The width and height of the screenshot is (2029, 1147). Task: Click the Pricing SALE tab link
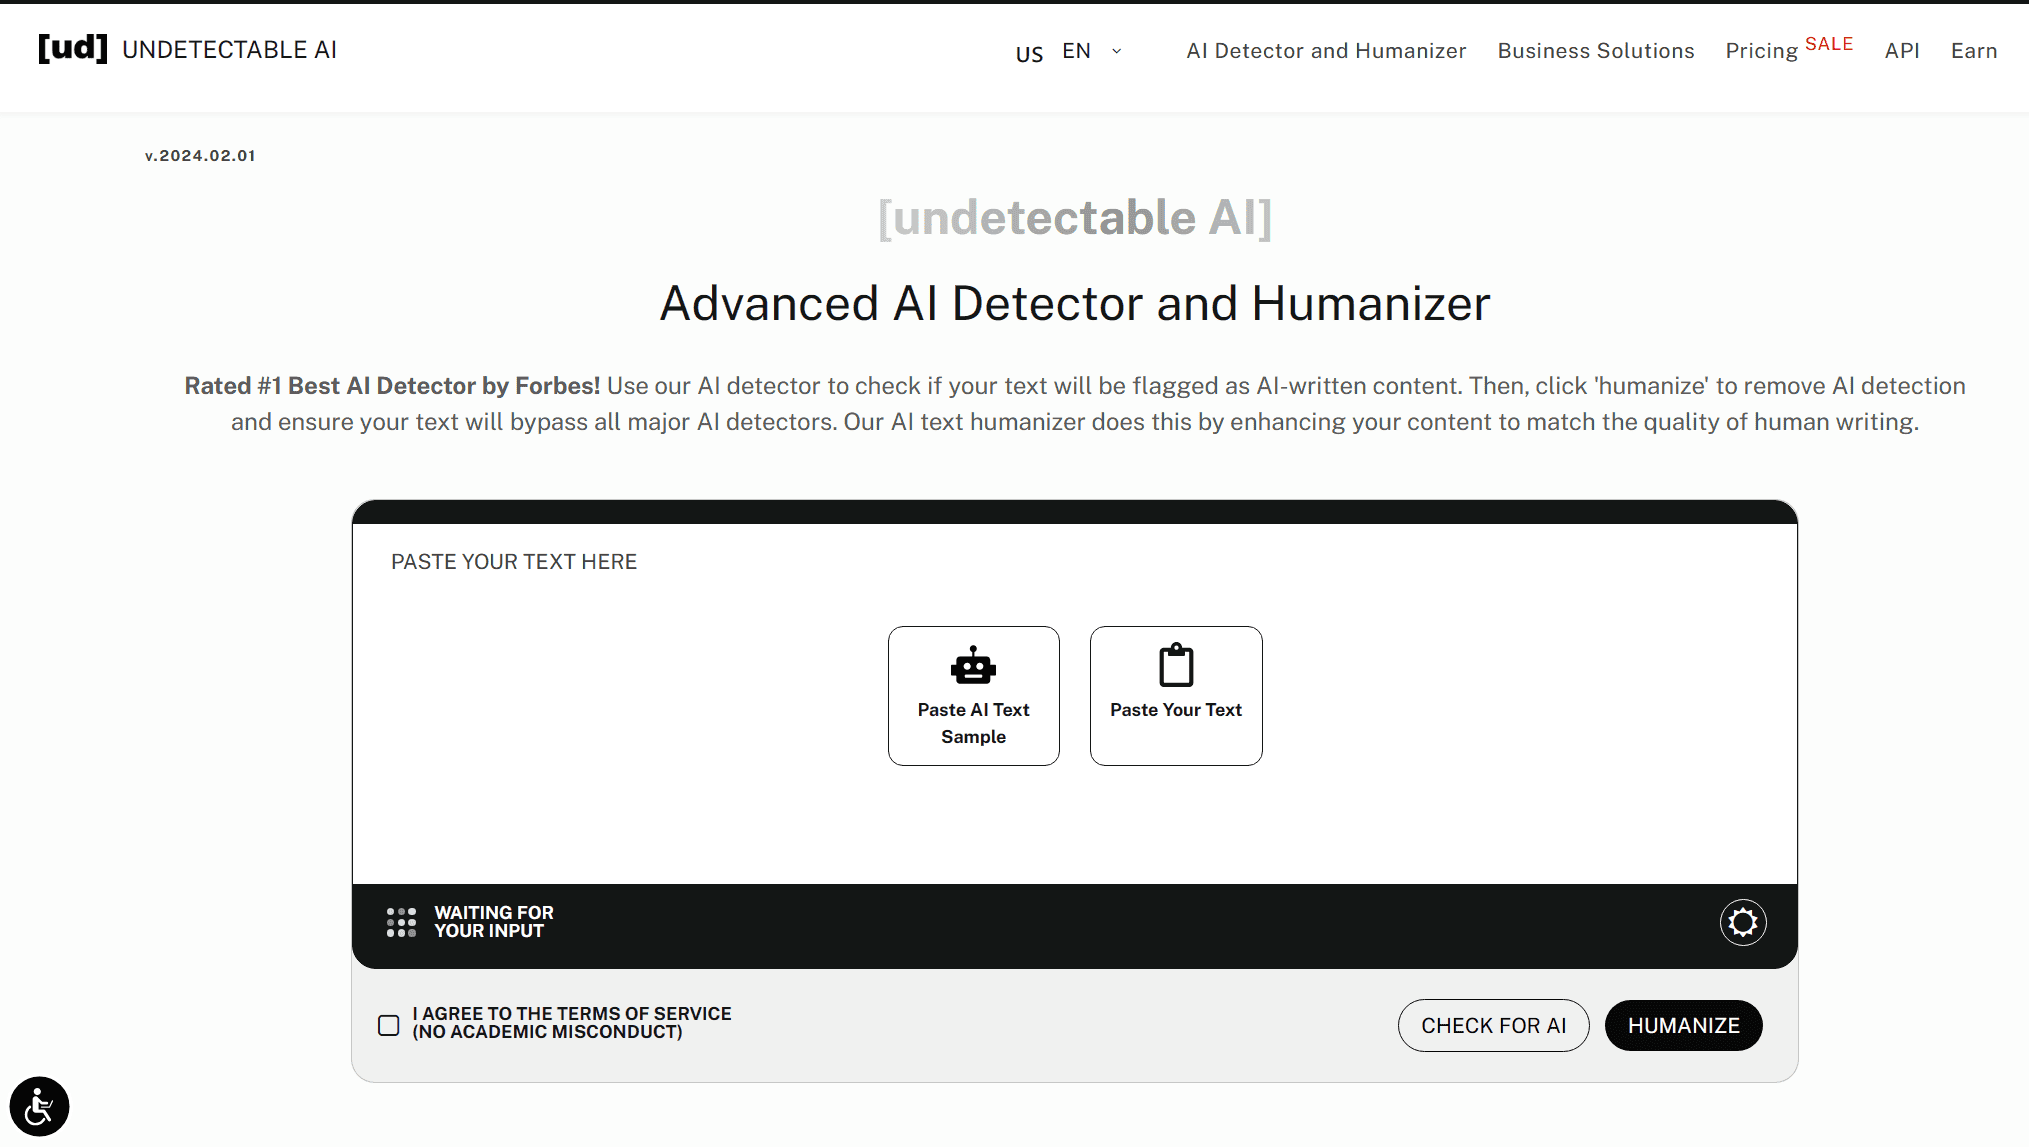coord(1789,52)
